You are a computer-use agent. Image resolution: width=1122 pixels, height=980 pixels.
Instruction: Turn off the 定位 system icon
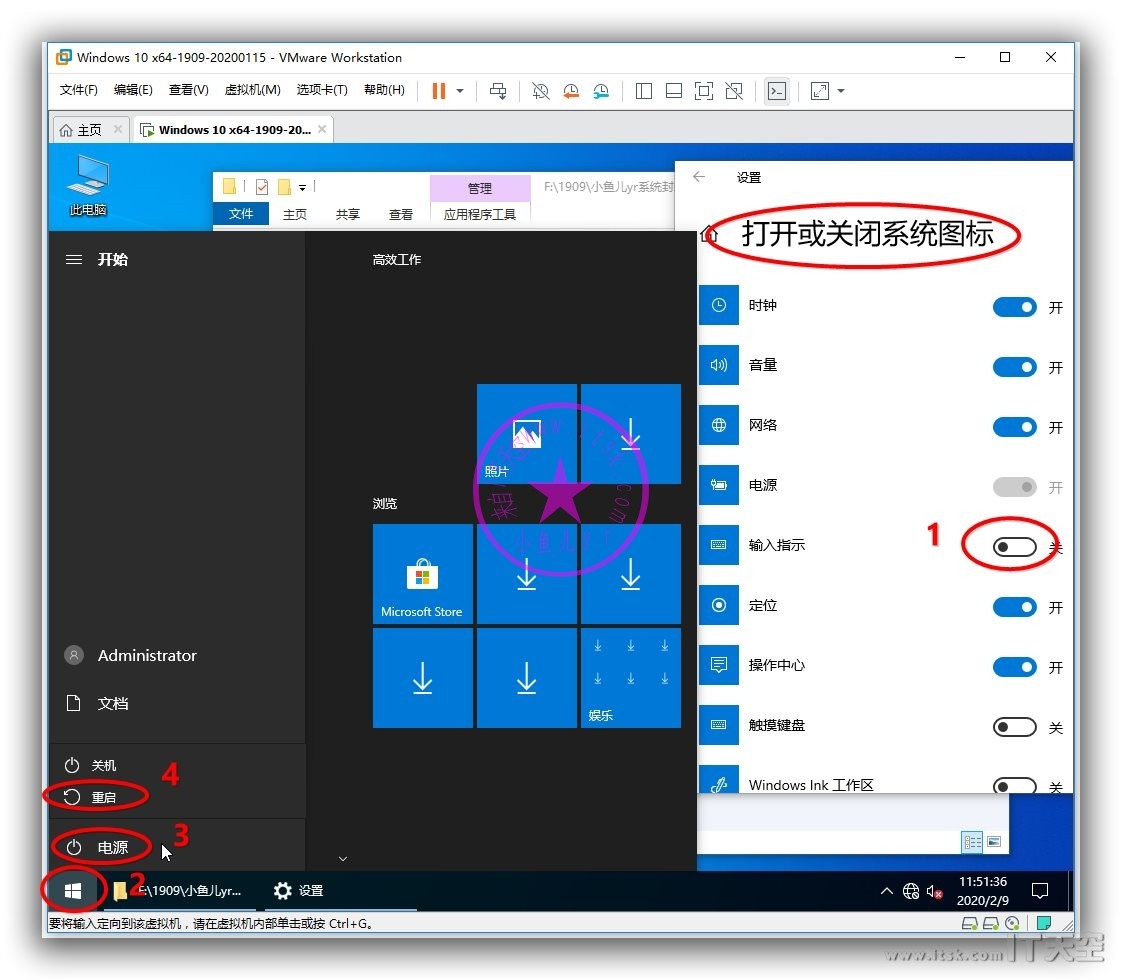point(1014,607)
